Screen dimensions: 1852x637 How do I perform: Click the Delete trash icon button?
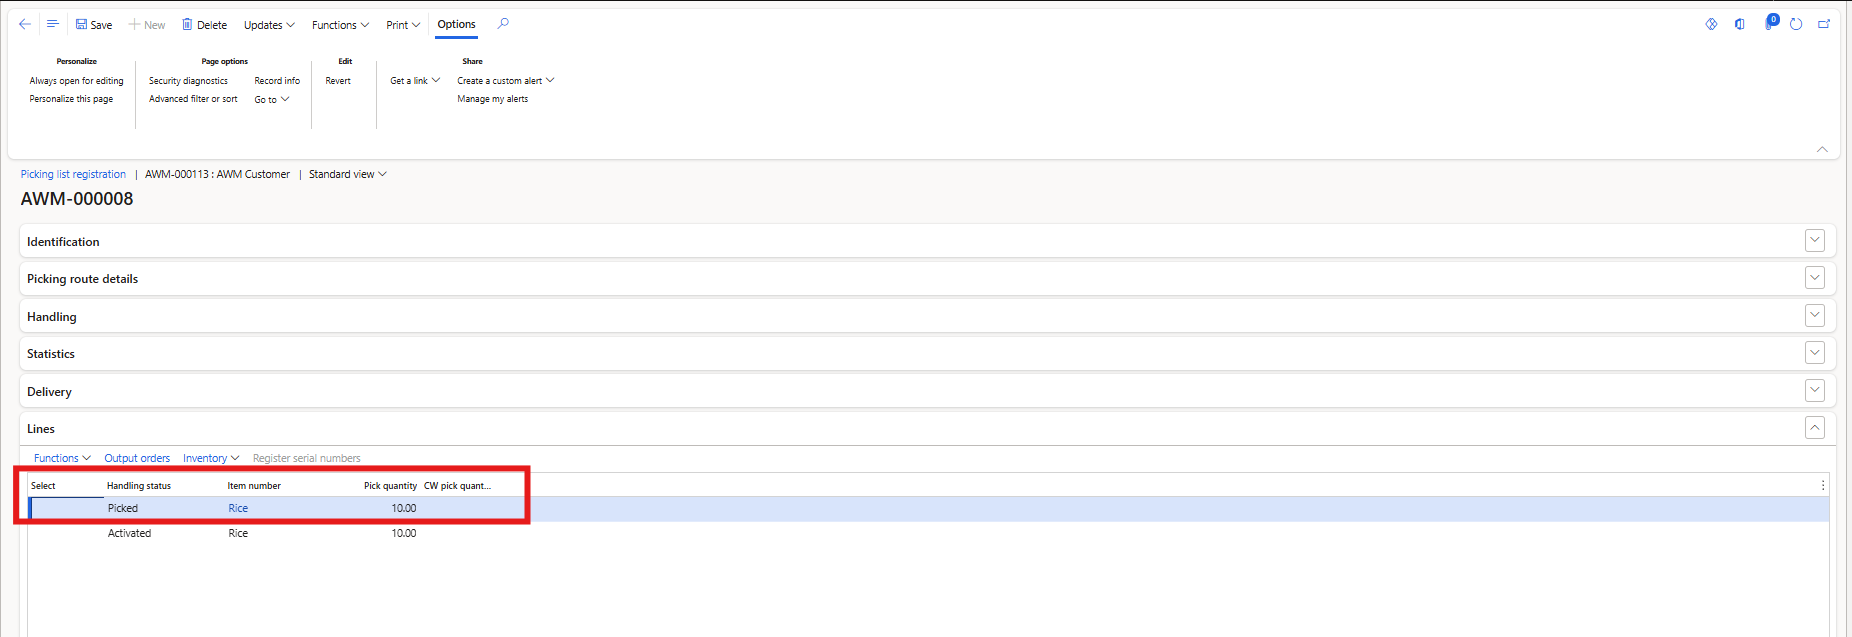tap(204, 25)
